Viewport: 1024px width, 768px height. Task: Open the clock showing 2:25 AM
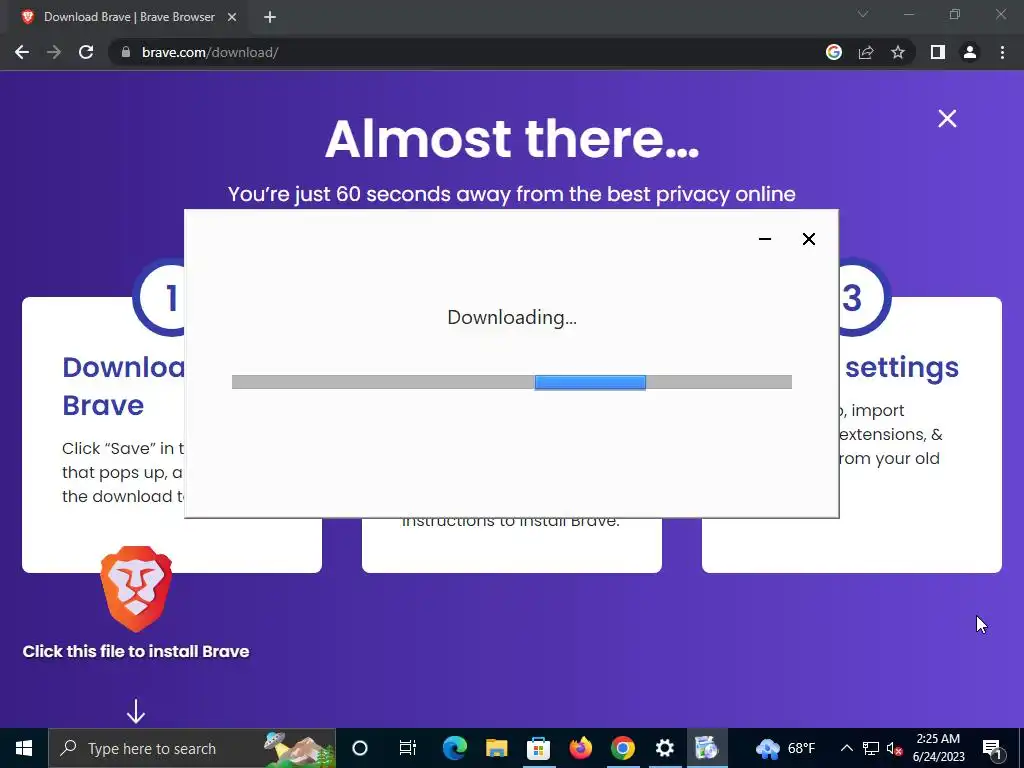(938, 748)
